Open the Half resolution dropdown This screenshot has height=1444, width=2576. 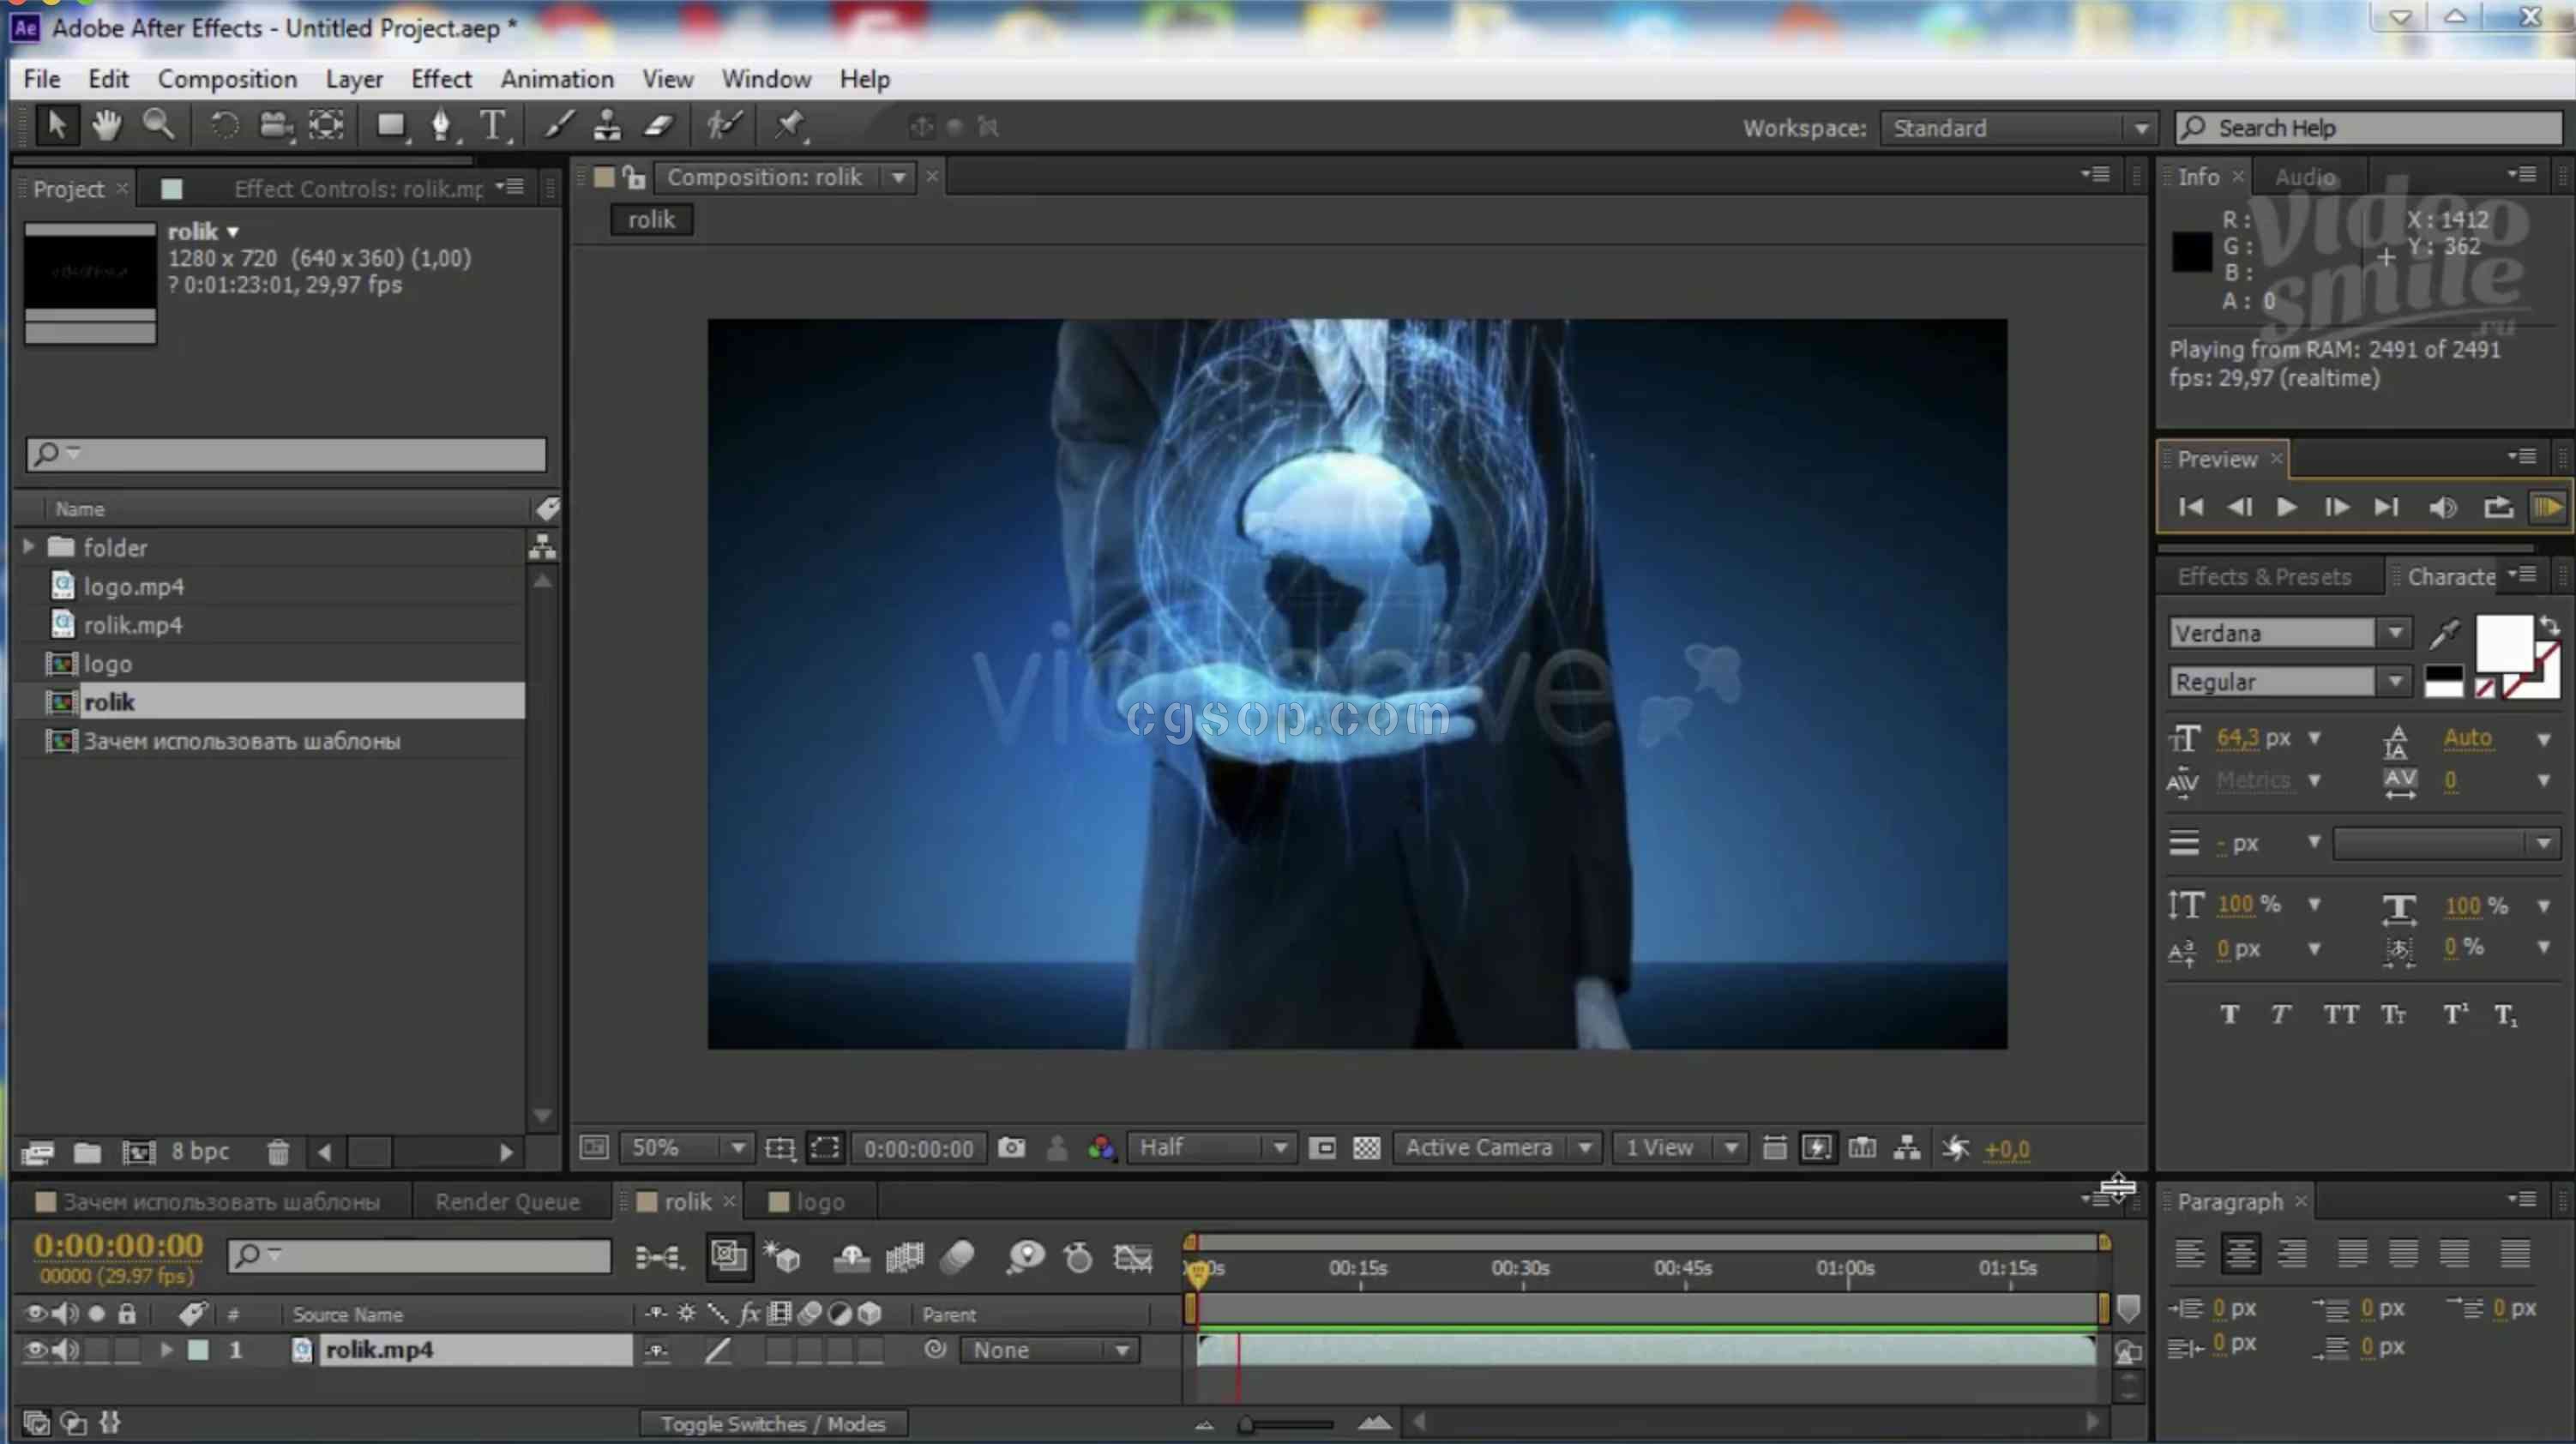(1212, 1148)
